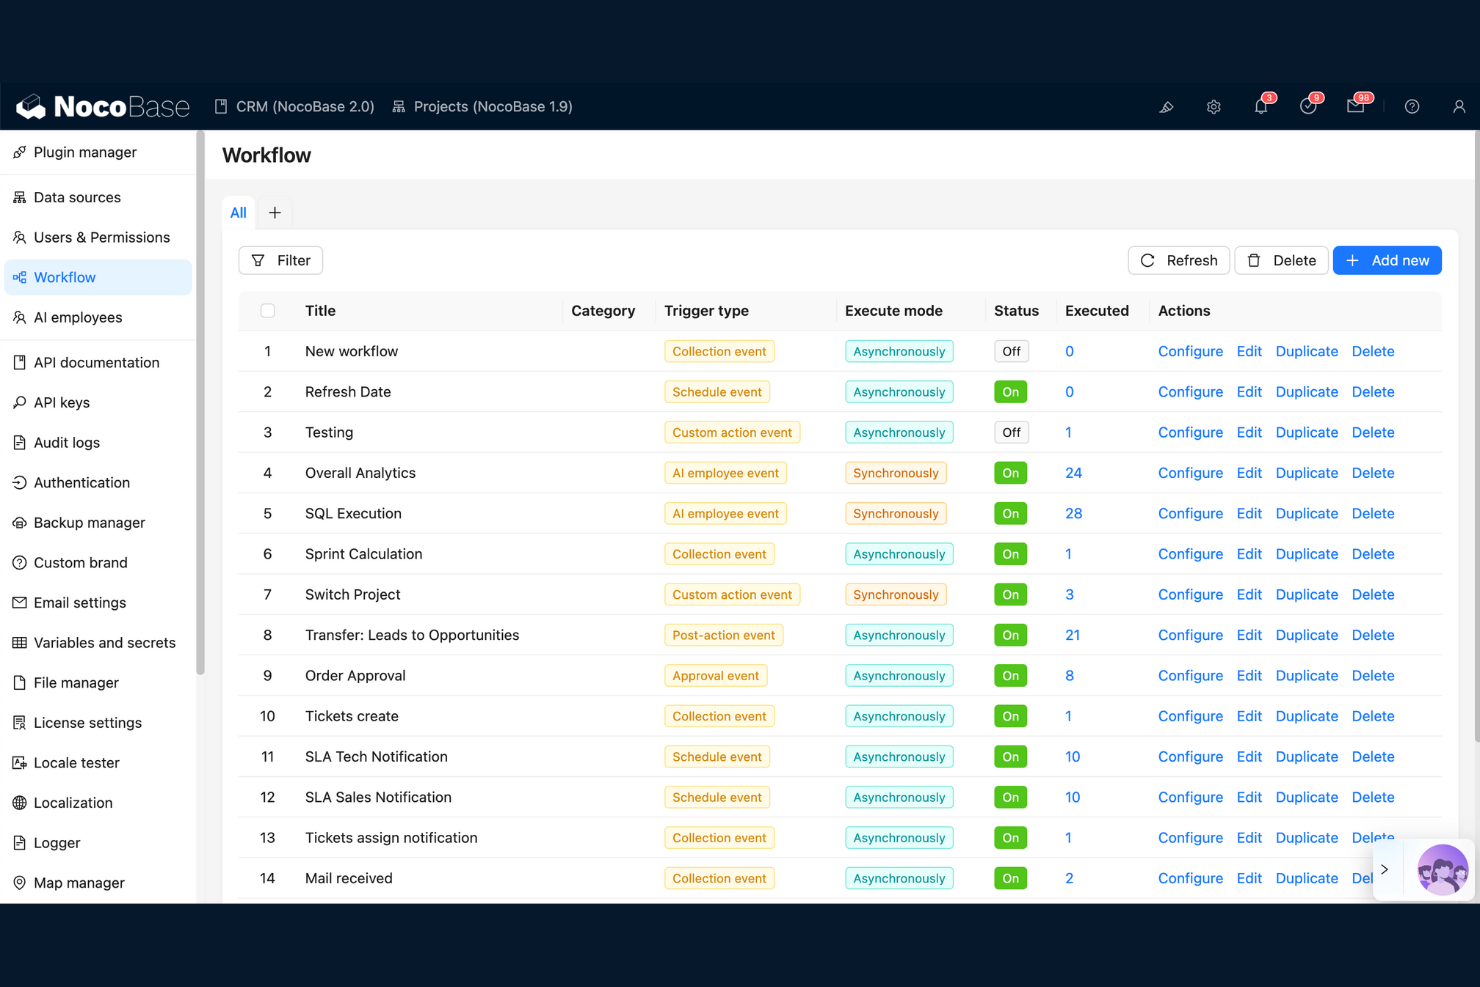This screenshot has height=987, width=1480.
Task: Toggle the Testing workflow status to On
Action: tap(1010, 432)
